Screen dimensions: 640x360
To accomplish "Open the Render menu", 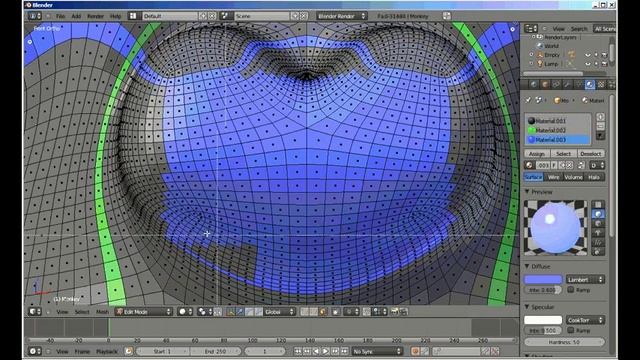I will click(96, 16).
